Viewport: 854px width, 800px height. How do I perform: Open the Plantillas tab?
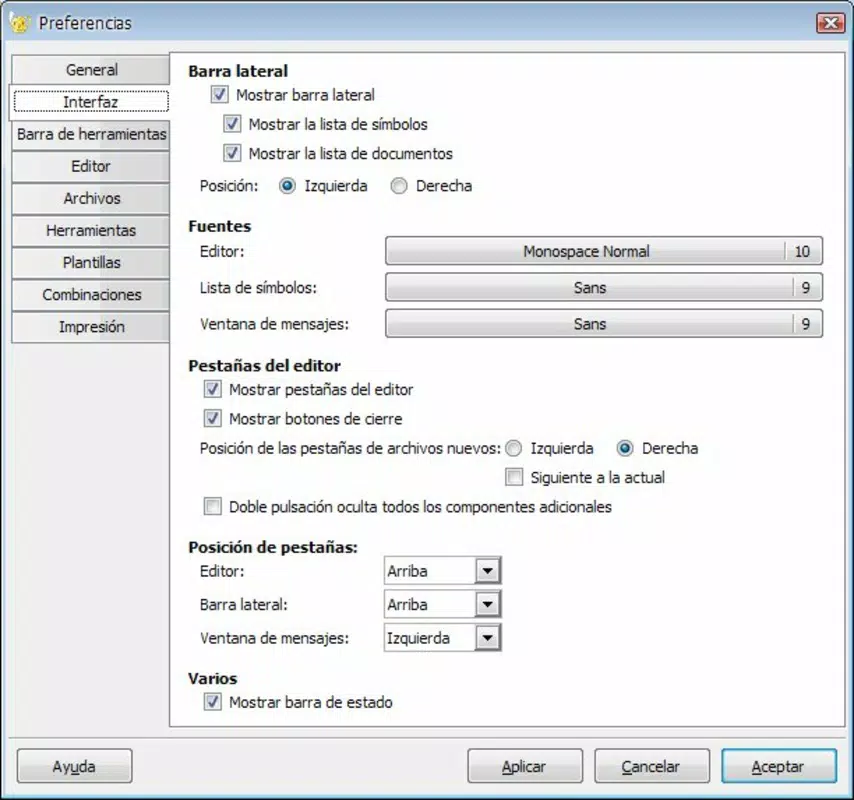click(91, 262)
